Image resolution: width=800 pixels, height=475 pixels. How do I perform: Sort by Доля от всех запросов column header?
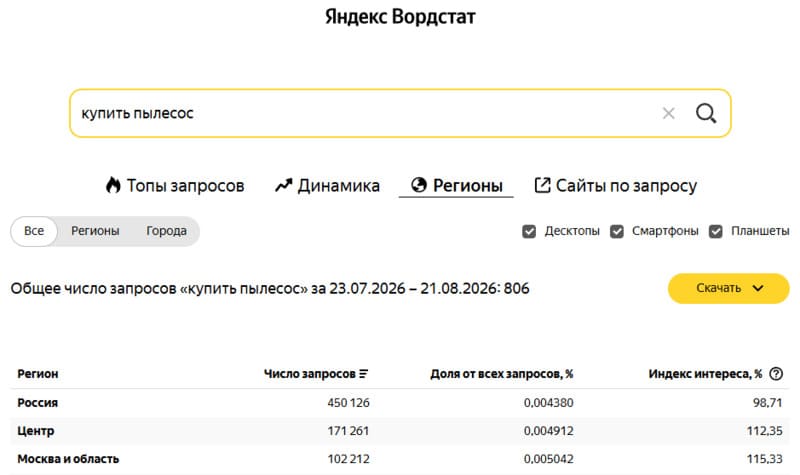point(502,374)
